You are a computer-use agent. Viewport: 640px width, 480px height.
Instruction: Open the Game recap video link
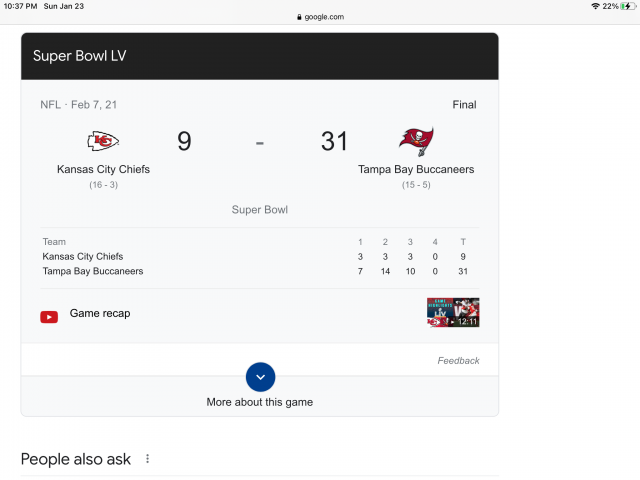[x=100, y=314]
